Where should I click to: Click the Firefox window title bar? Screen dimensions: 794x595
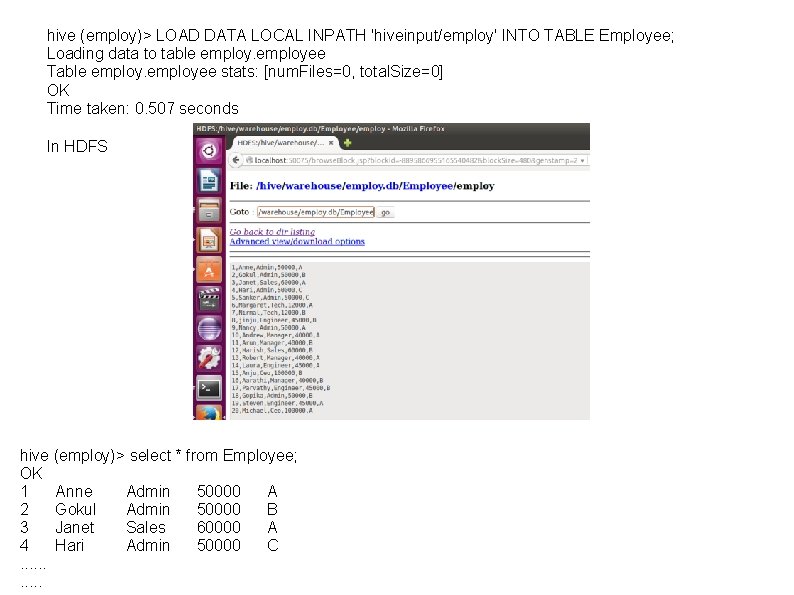[391, 129]
